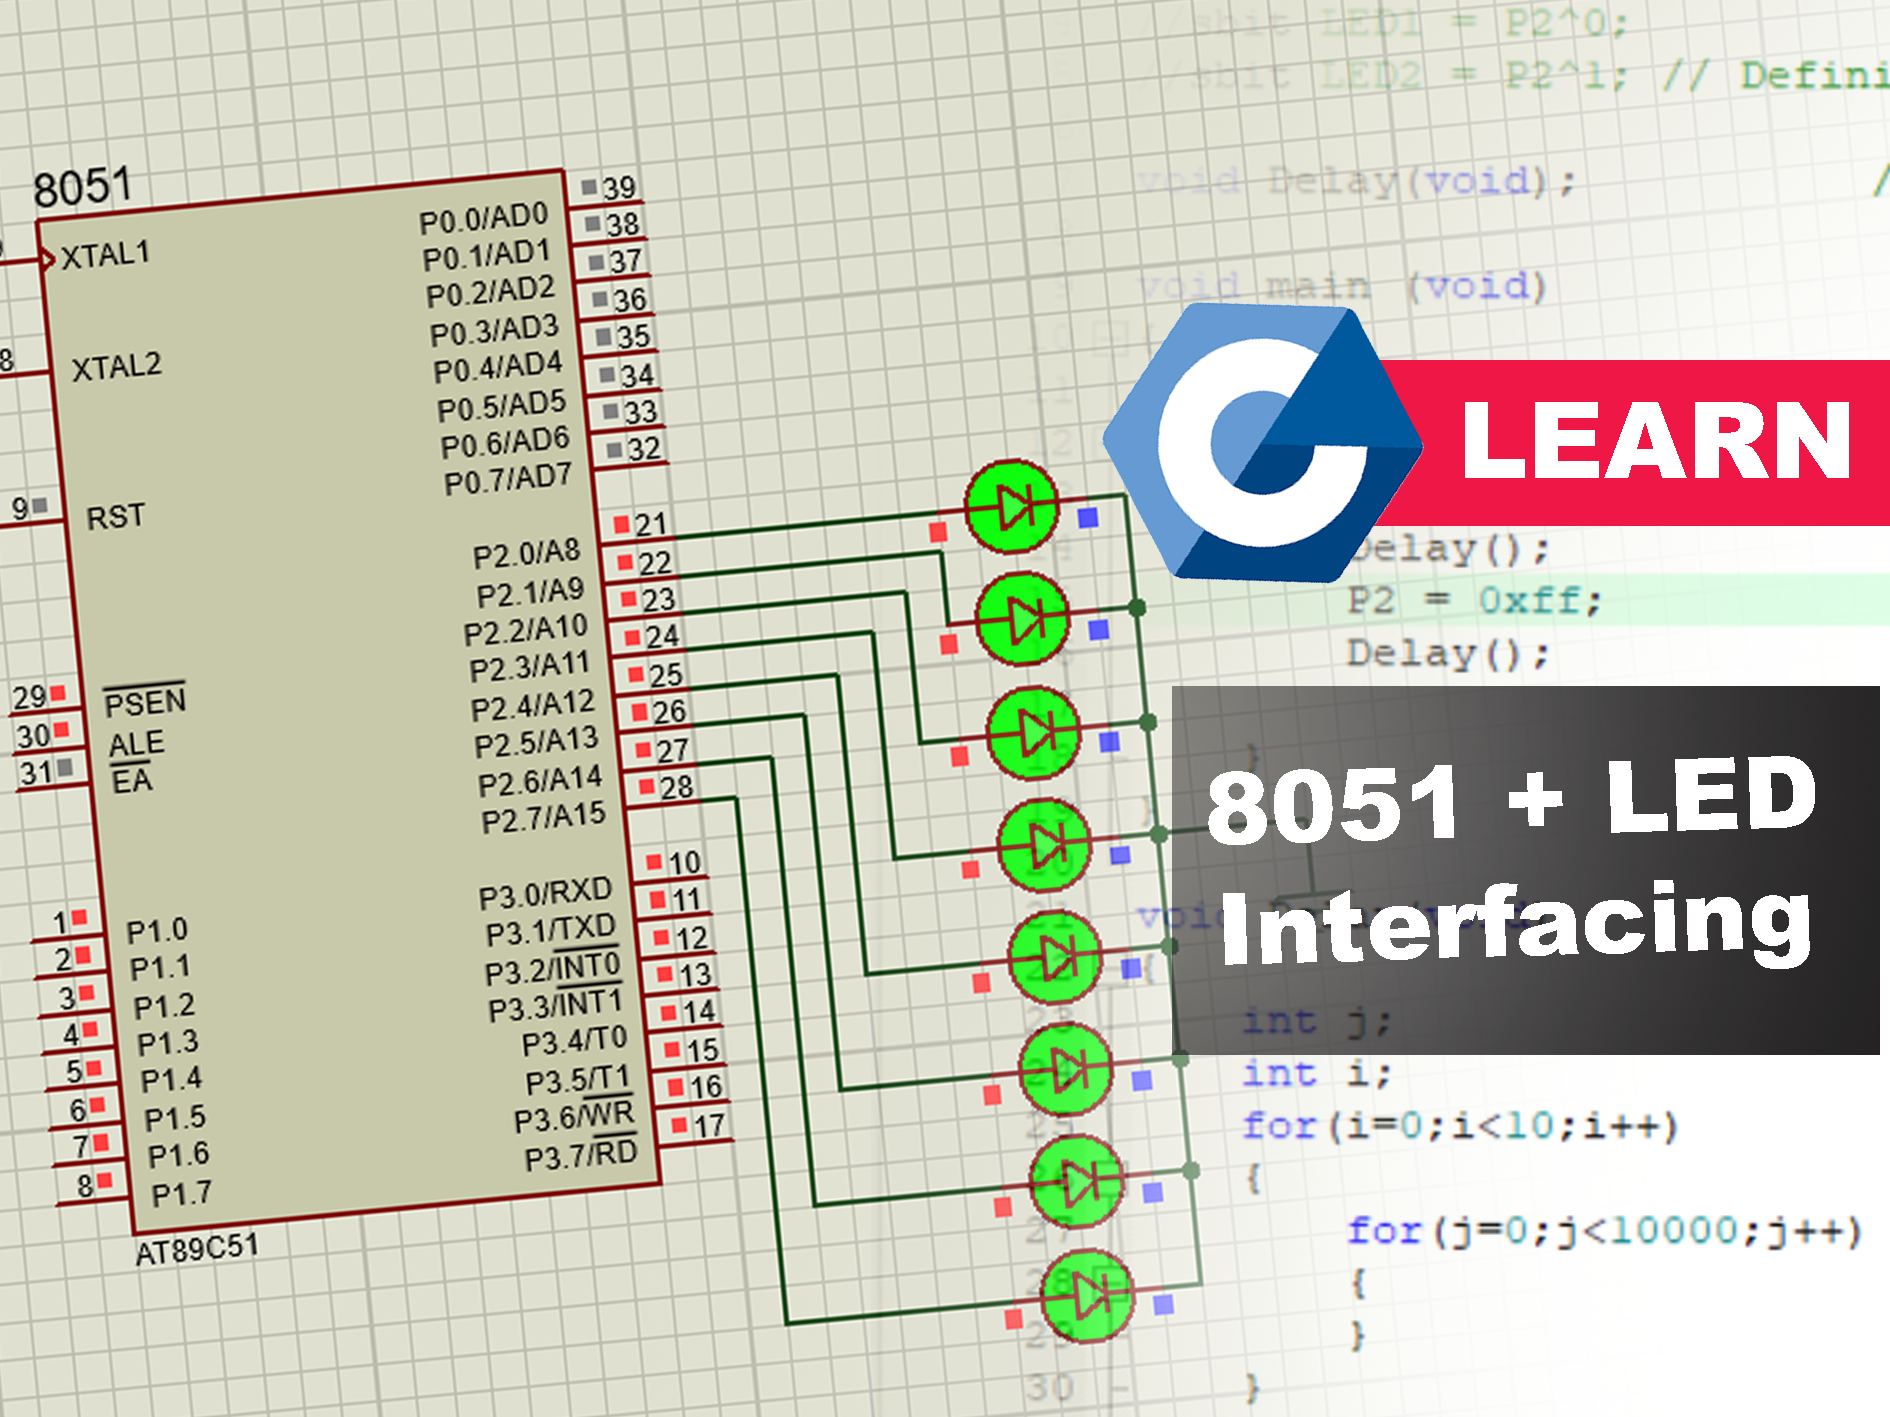Screen dimensions: 1890x1417
Task: Pick the LED driven by pin 26
Action: coord(1067,1071)
